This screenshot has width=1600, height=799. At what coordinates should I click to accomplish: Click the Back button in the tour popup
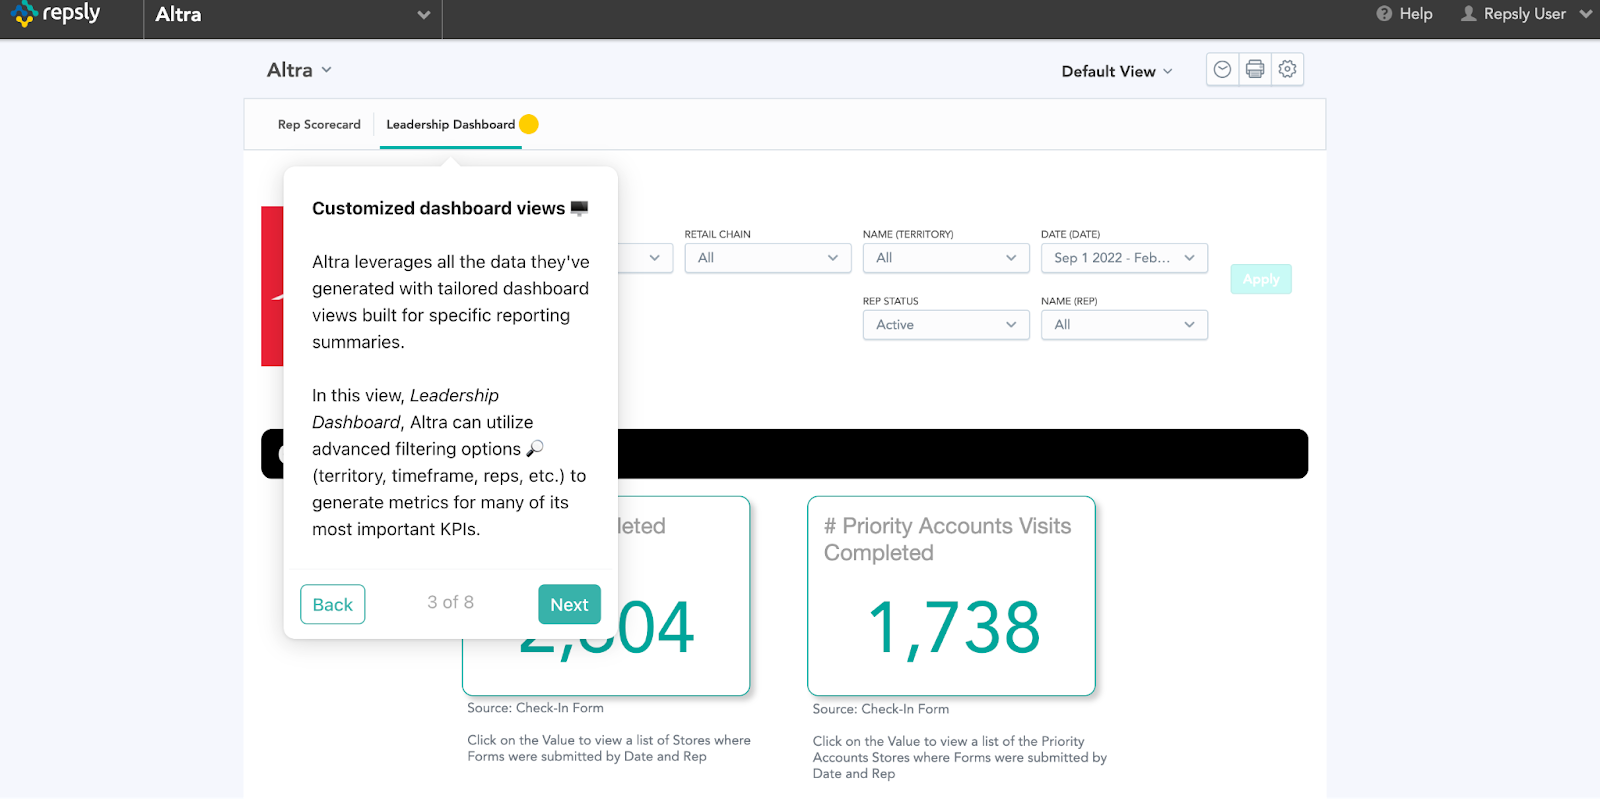[x=332, y=604]
